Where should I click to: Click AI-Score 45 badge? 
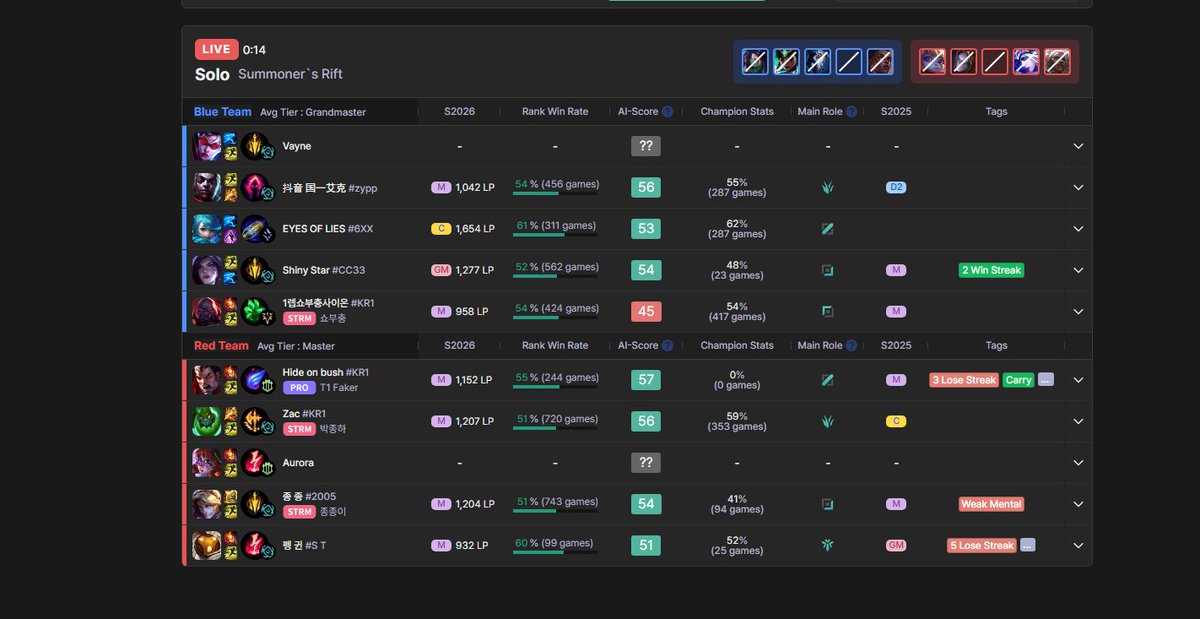click(646, 311)
